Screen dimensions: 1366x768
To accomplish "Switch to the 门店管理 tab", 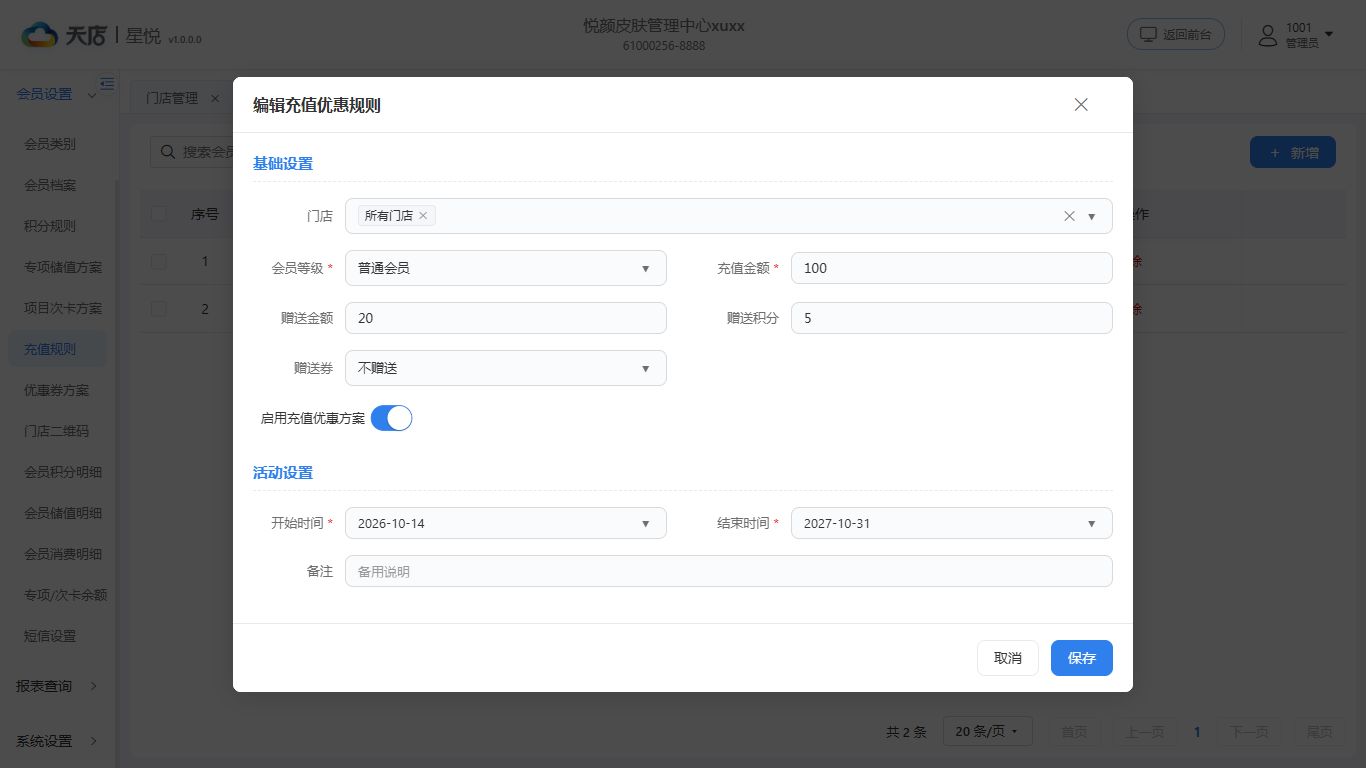I will pos(172,98).
